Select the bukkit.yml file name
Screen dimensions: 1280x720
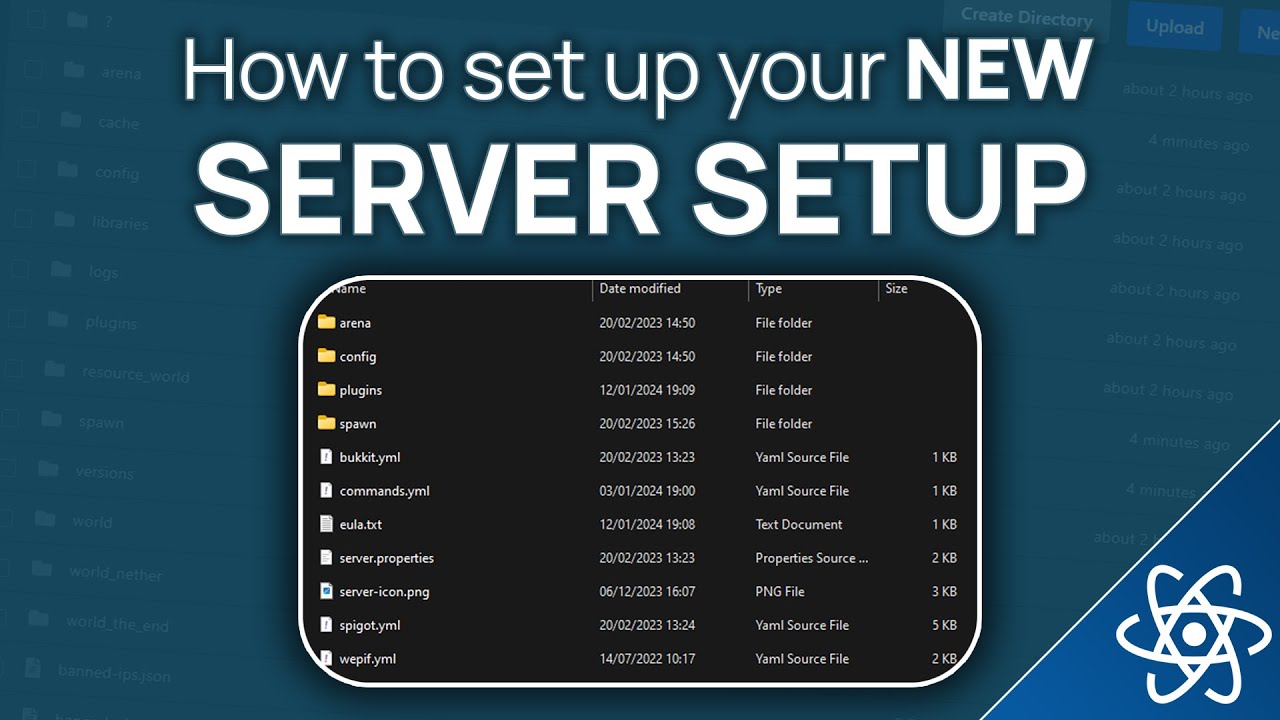[x=370, y=457]
